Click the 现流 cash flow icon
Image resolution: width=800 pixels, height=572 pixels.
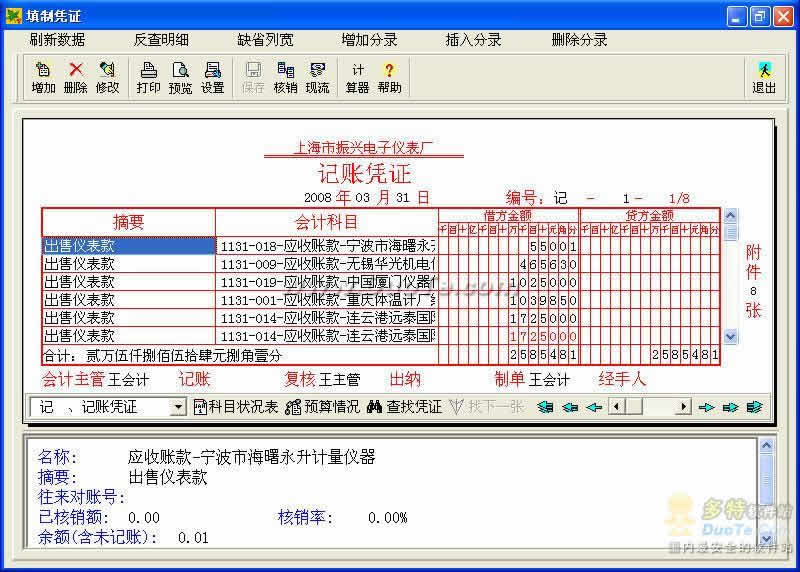pos(317,77)
